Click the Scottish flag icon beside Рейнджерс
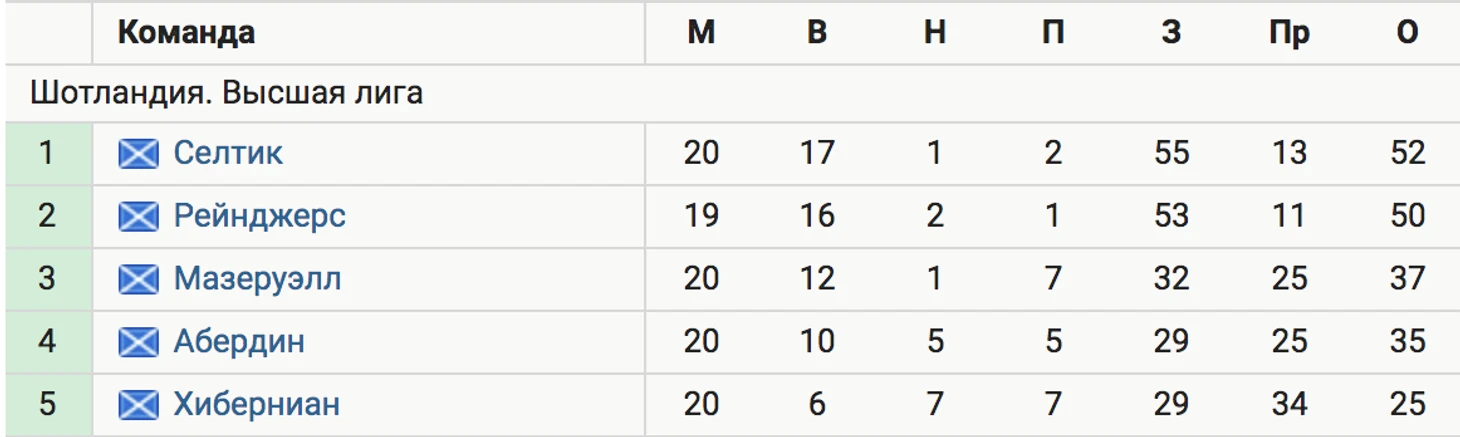1460x437 pixels. click(138, 216)
